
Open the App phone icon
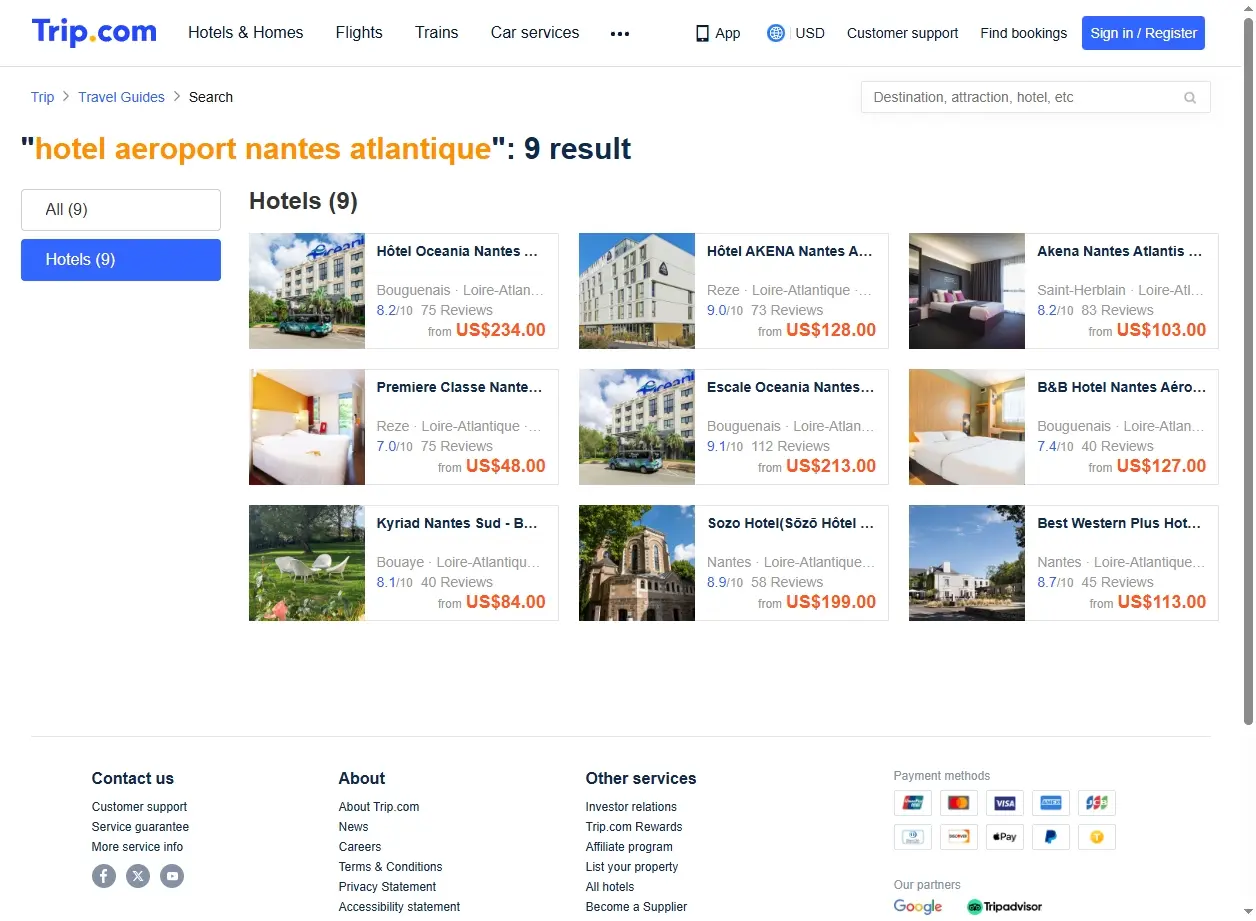click(702, 33)
